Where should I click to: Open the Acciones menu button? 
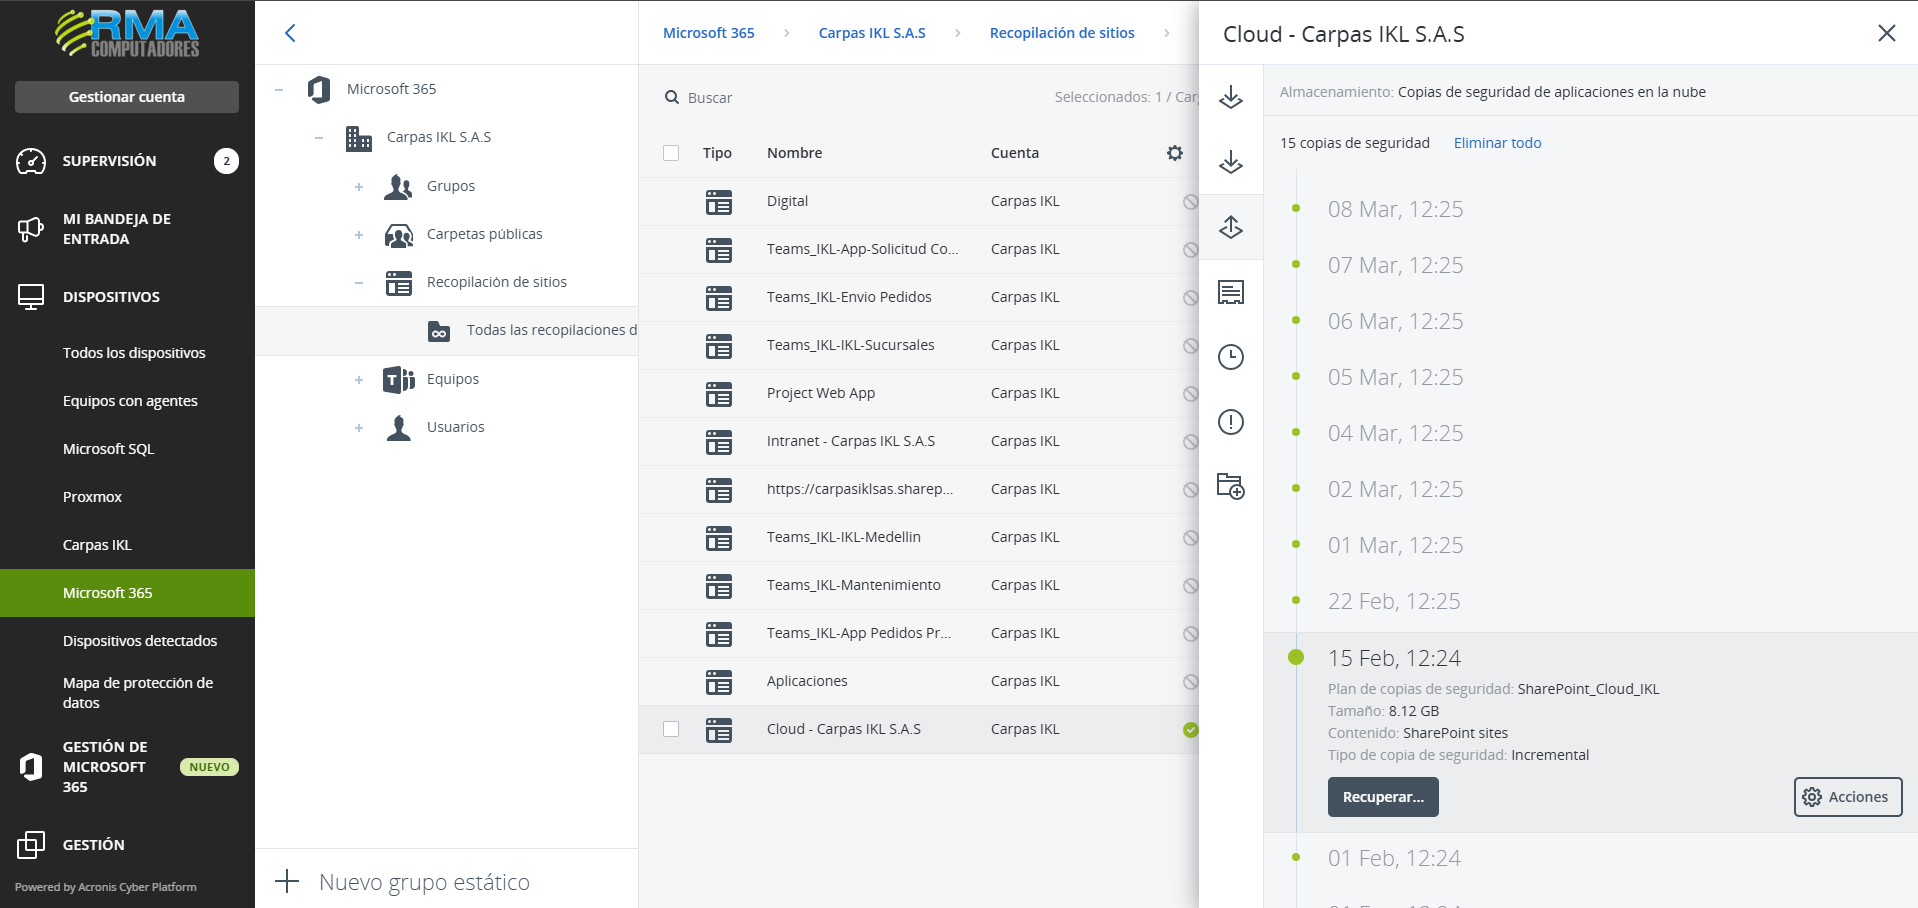point(1847,797)
